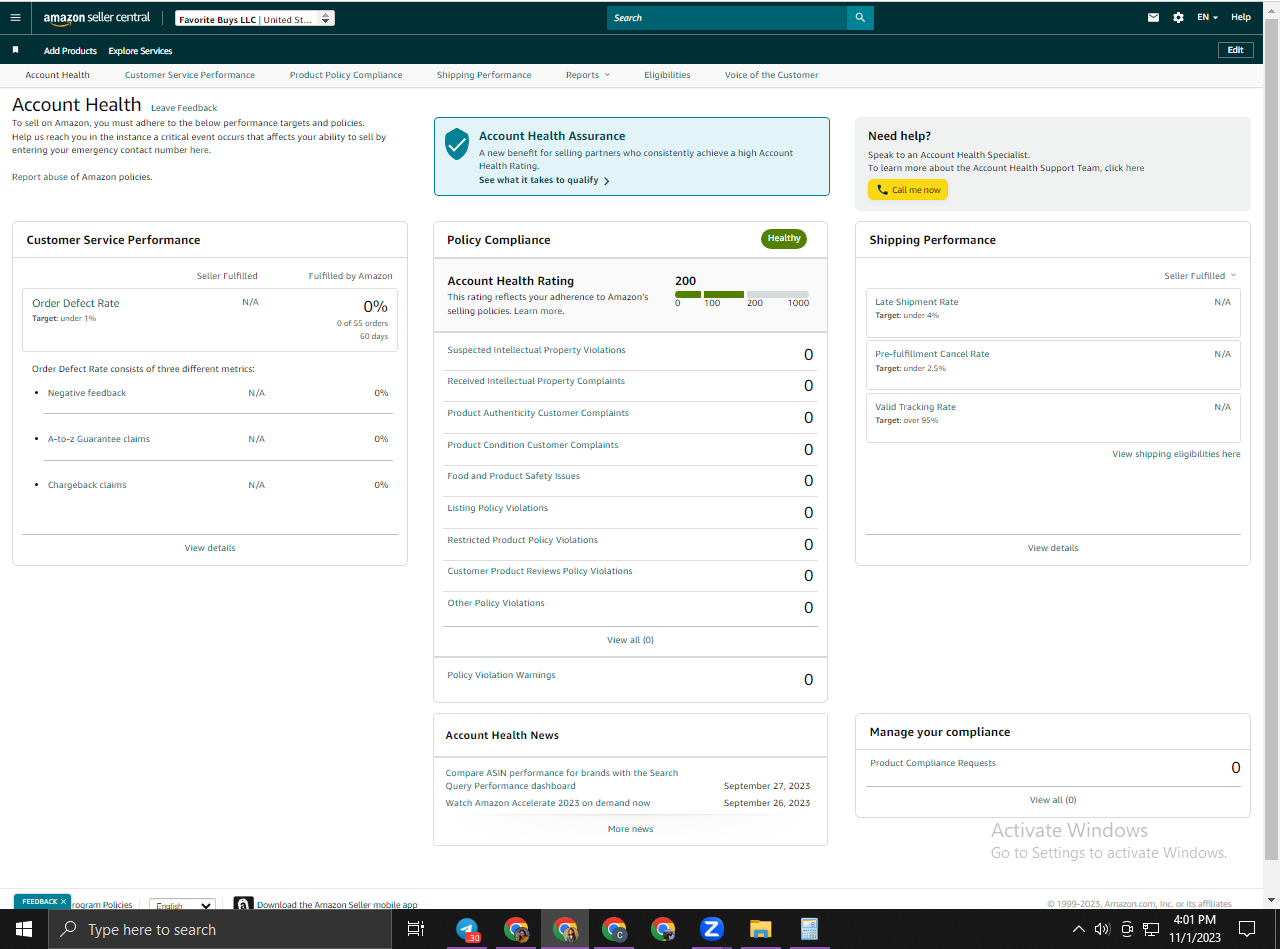The width and height of the screenshot is (1280, 949).
Task: Click the Account Health Assurance shield icon
Action: click(457, 144)
